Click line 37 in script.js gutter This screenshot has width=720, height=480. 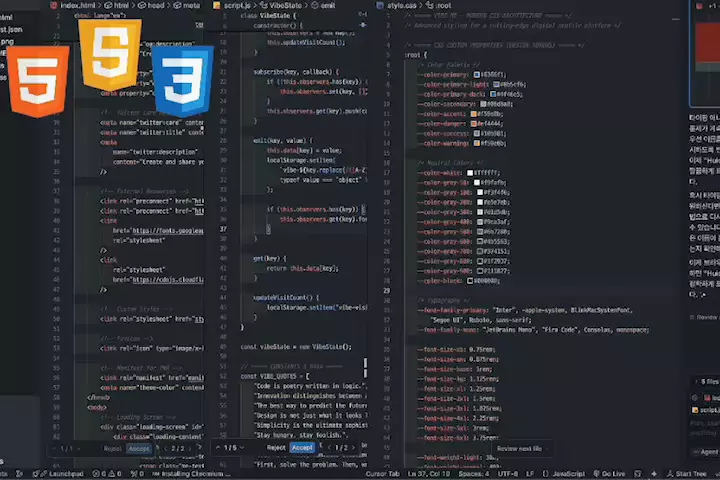(223, 229)
